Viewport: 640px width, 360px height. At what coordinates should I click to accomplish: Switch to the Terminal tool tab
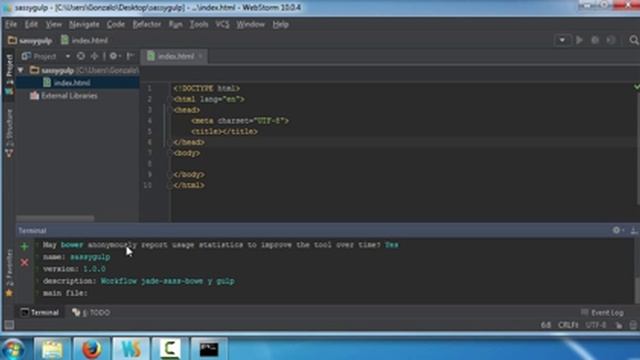point(40,313)
